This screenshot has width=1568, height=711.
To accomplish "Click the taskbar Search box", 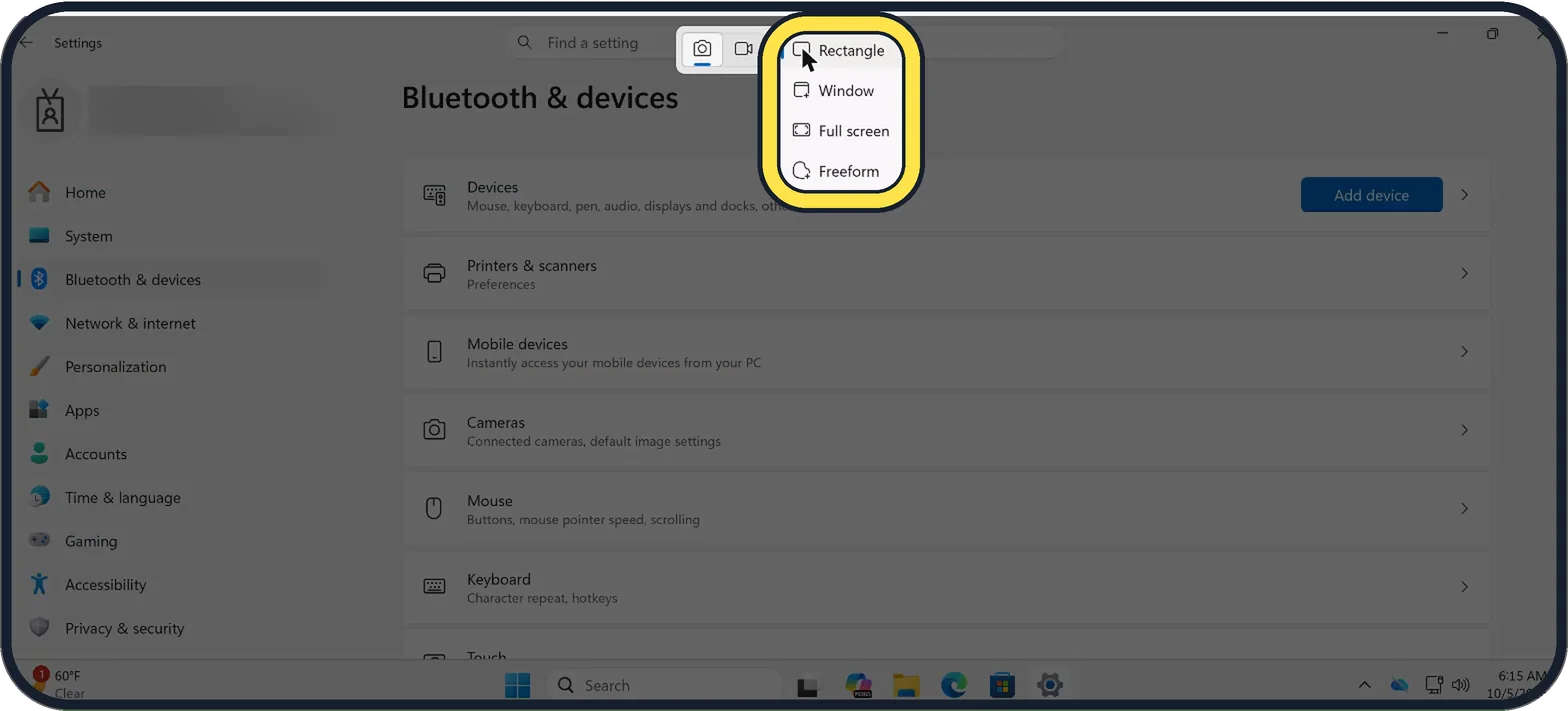I will click(x=664, y=686).
